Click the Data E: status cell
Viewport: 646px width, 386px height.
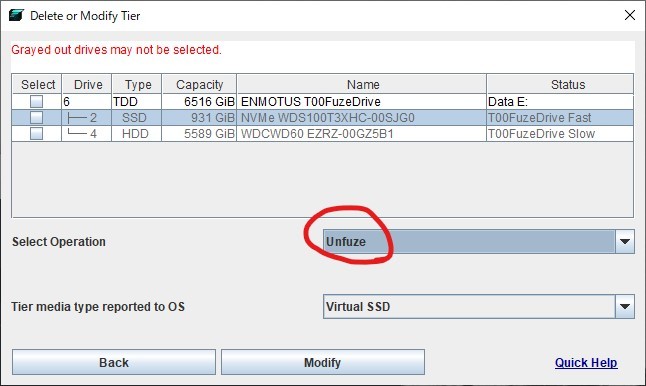[x=560, y=101]
